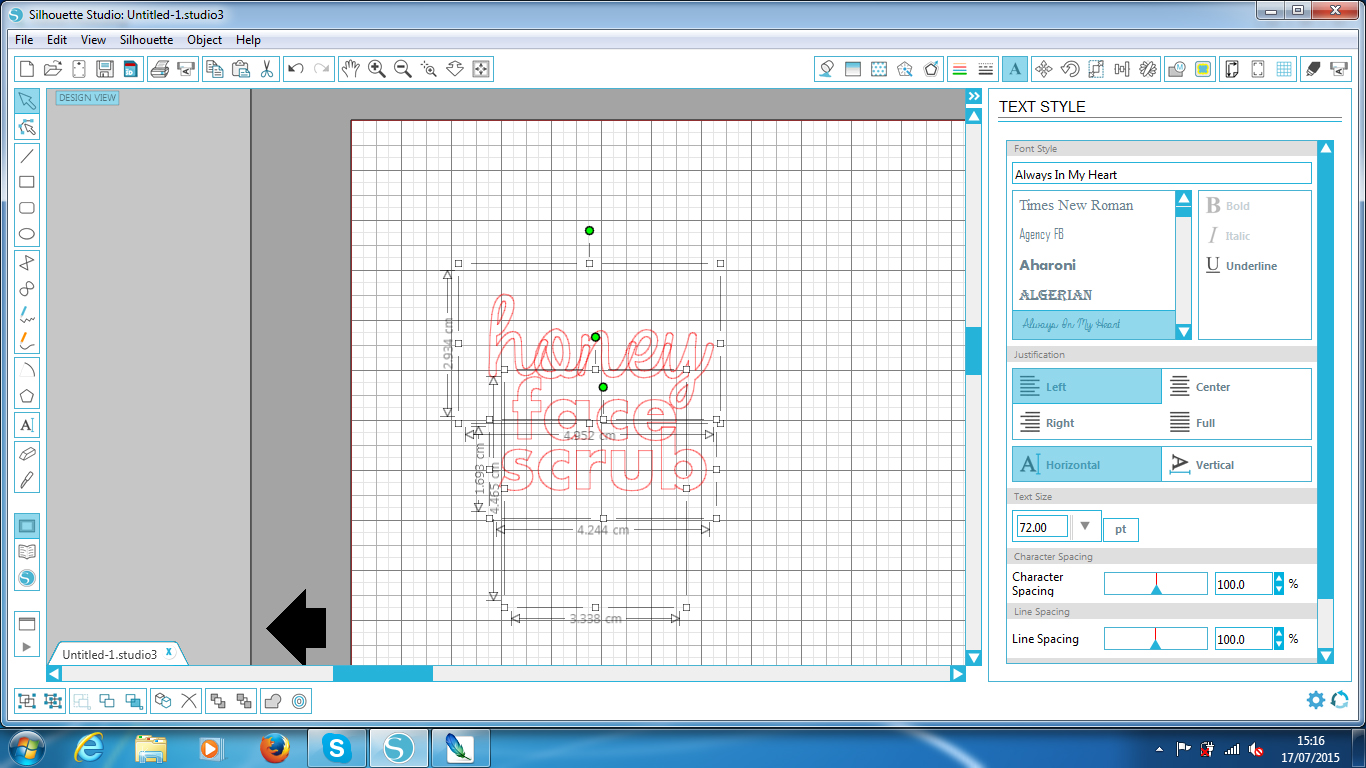1366x768 pixels.
Task: Activate the Pan hand tool
Action: pyautogui.click(x=350, y=69)
